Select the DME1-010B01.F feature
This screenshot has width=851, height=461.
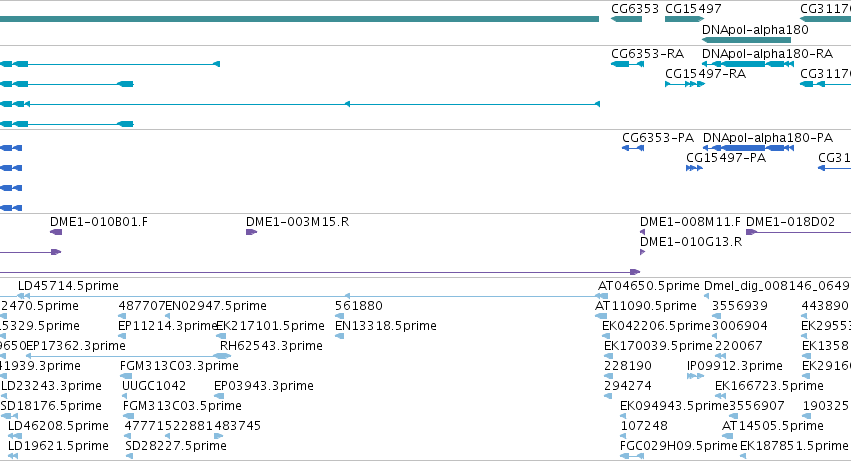pos(56,232)
